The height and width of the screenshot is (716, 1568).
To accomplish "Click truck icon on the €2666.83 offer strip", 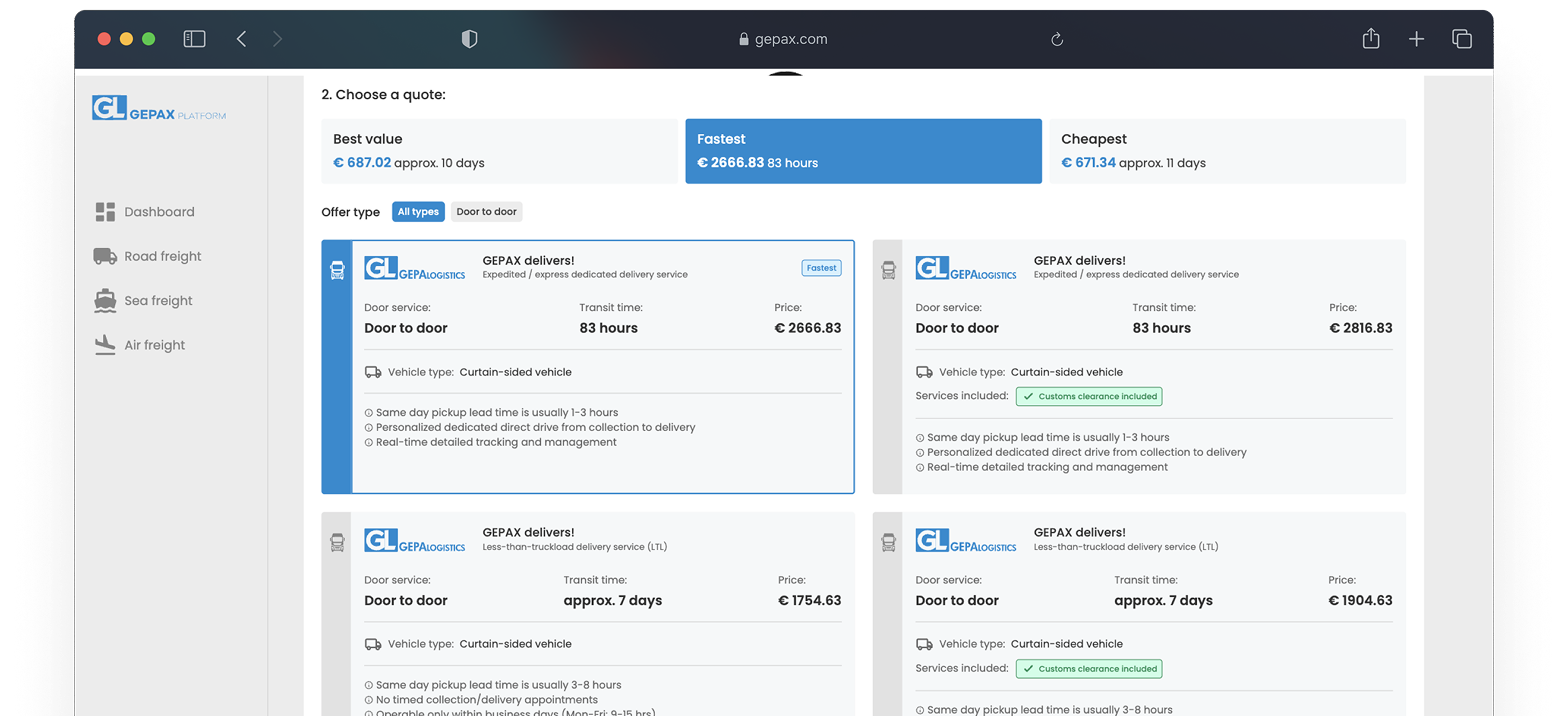I will [337, 270].
